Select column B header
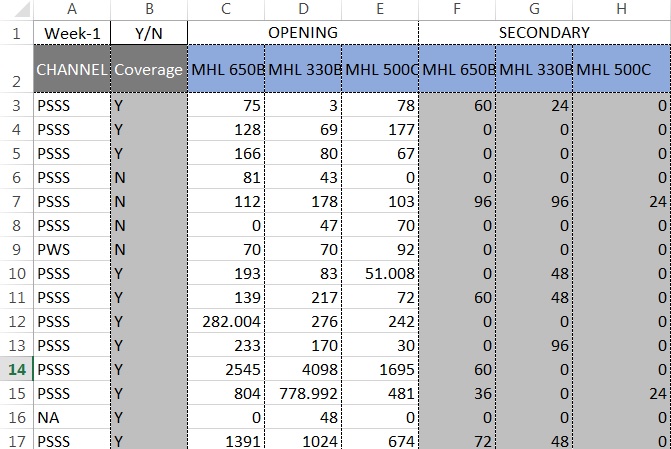671x449 pixels. (149, 10)
